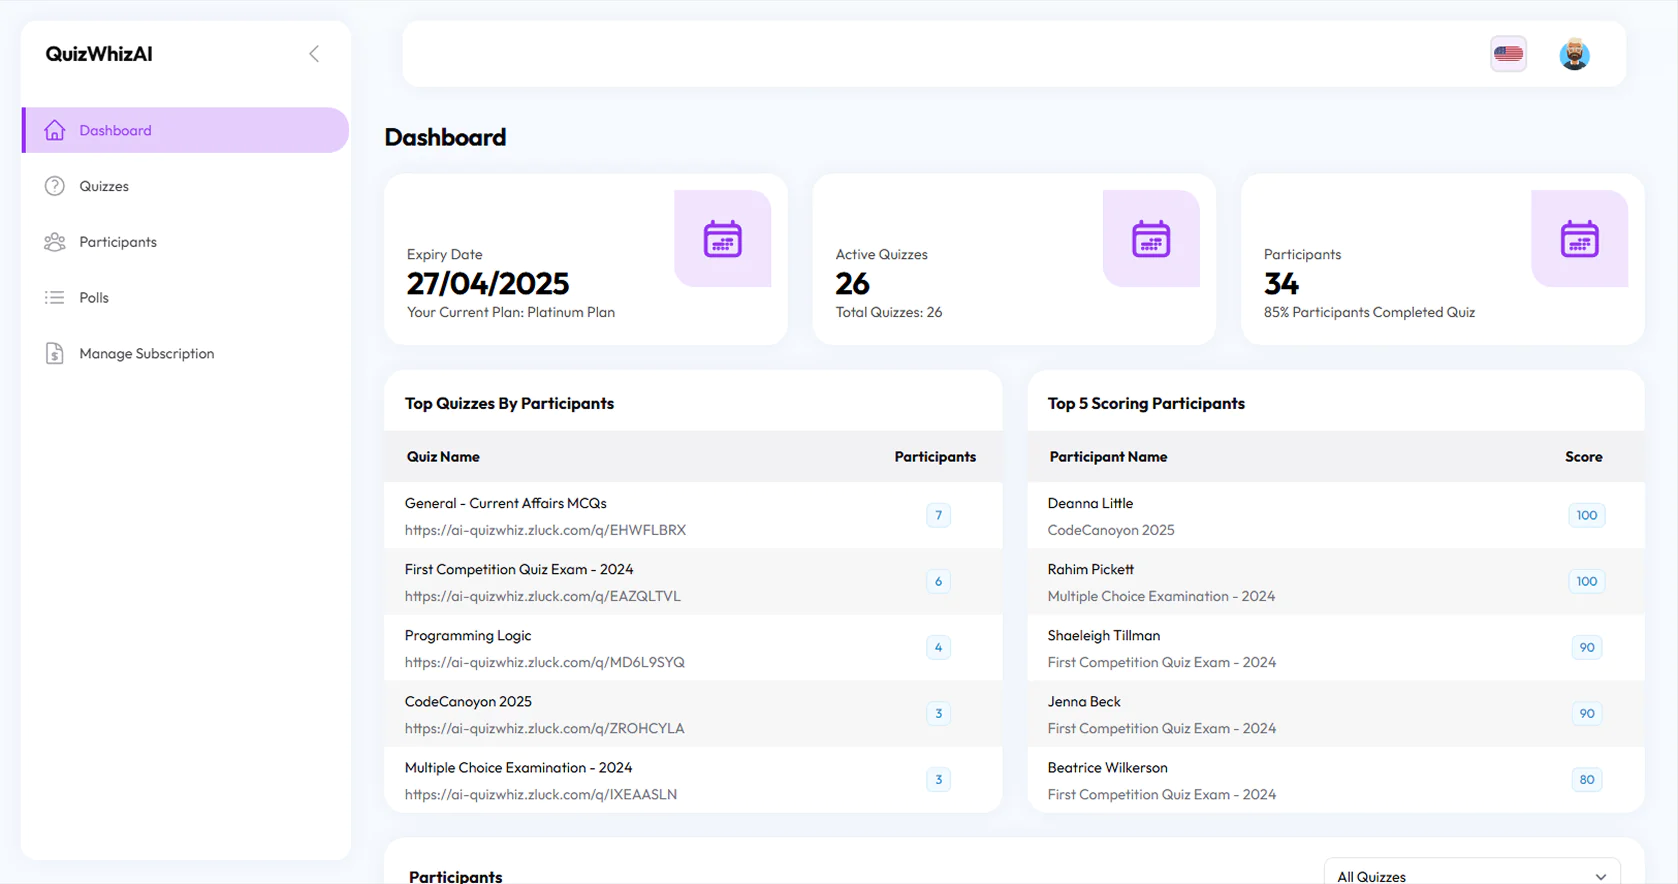Click the QuizWhizAI logo text

[x=99, y=54]
